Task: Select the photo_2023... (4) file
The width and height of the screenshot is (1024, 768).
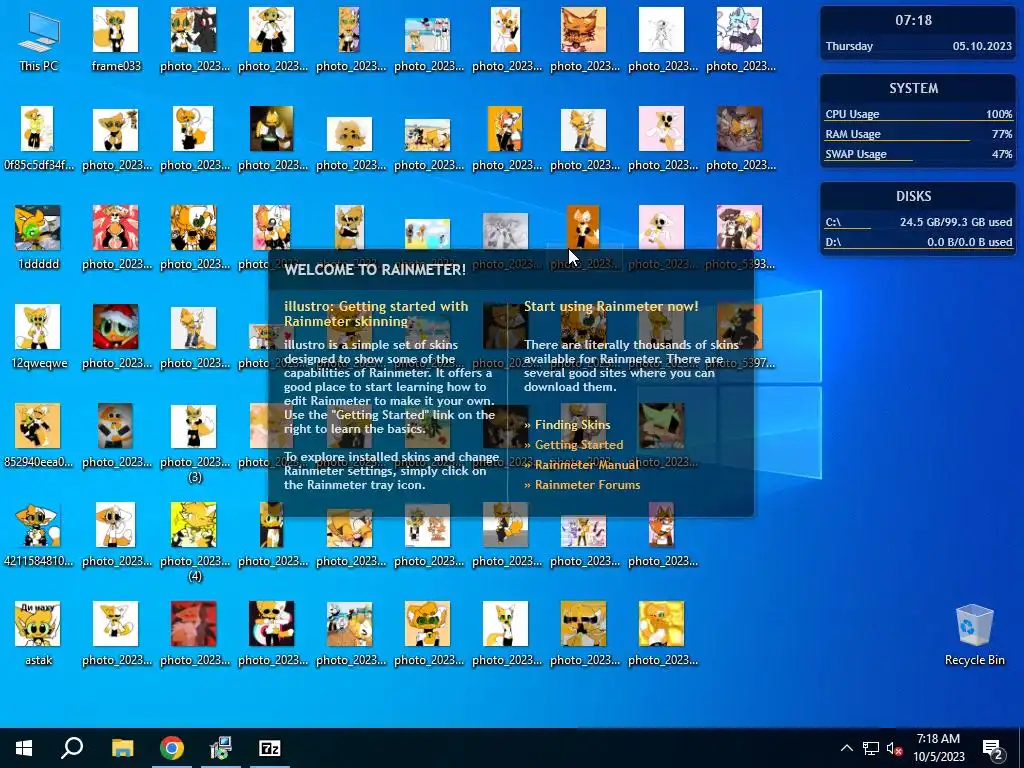Action: click(194, 542)
